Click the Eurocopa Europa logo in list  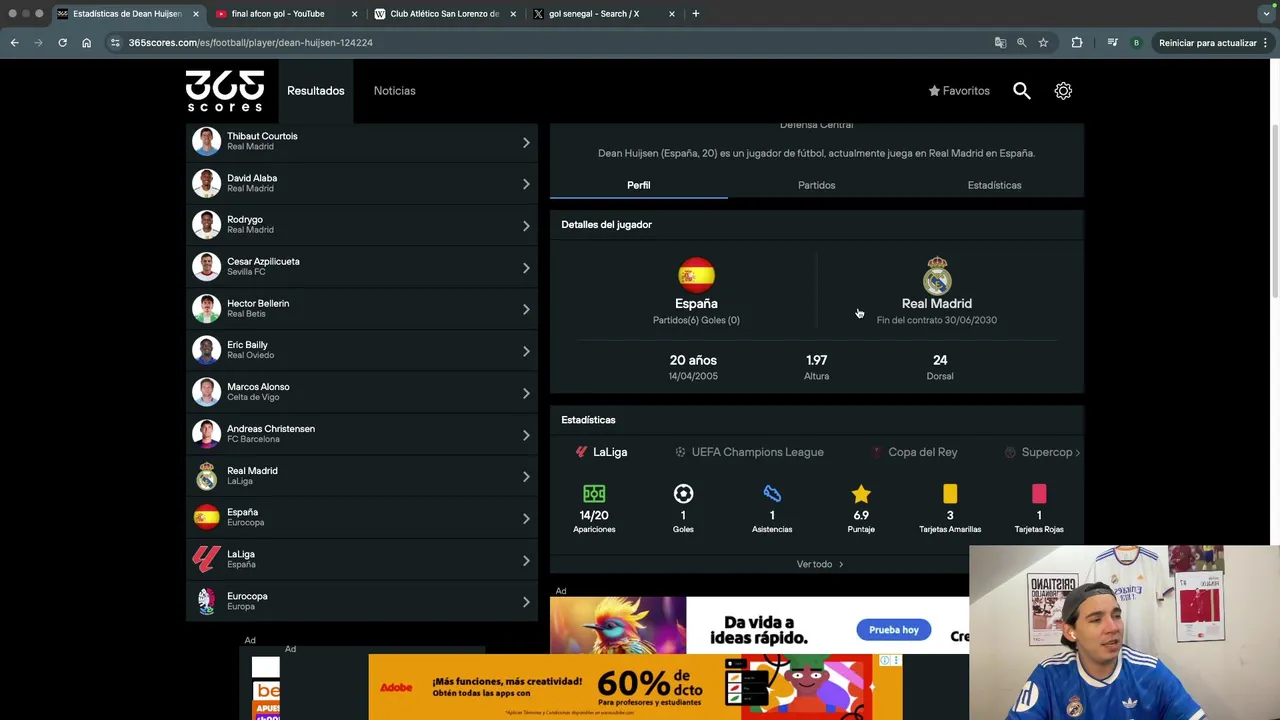click(207, 601)
